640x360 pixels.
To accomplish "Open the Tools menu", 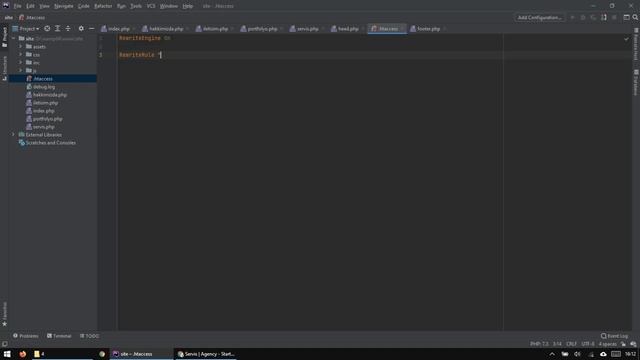I will tap(136, 6).
